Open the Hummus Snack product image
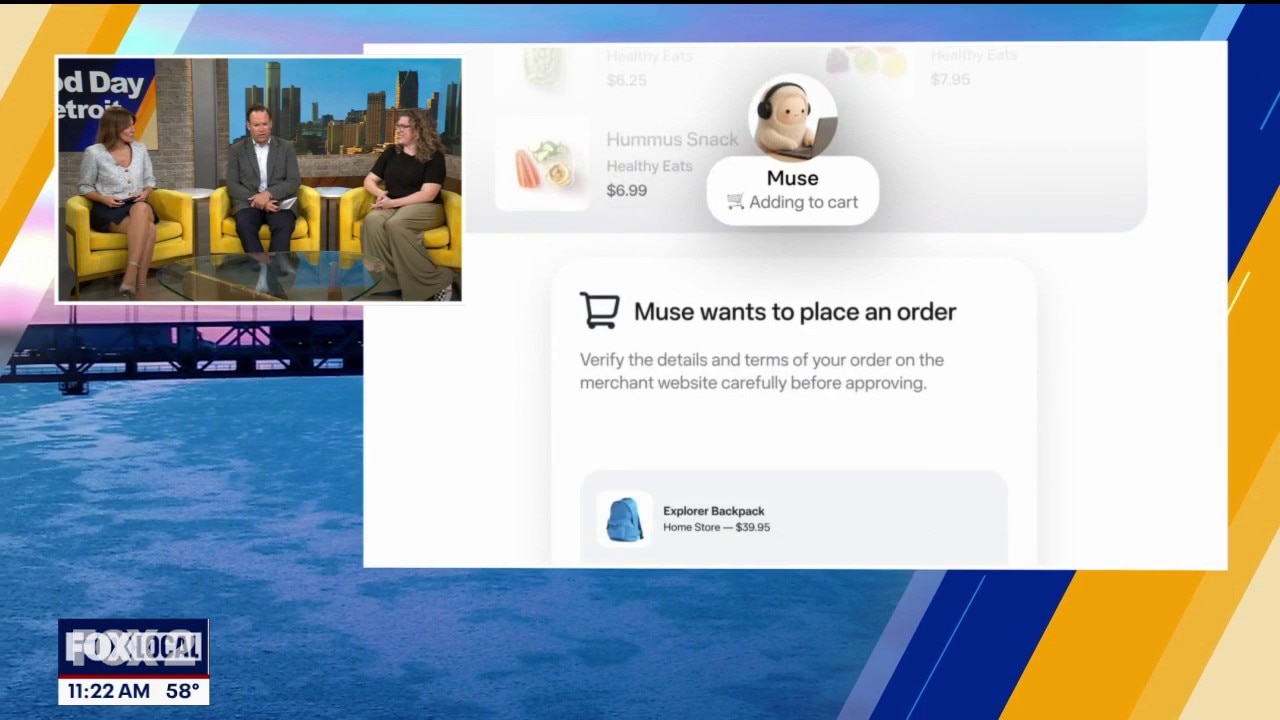The width and height of the screenshot is (1280, 720). [542, 164]
